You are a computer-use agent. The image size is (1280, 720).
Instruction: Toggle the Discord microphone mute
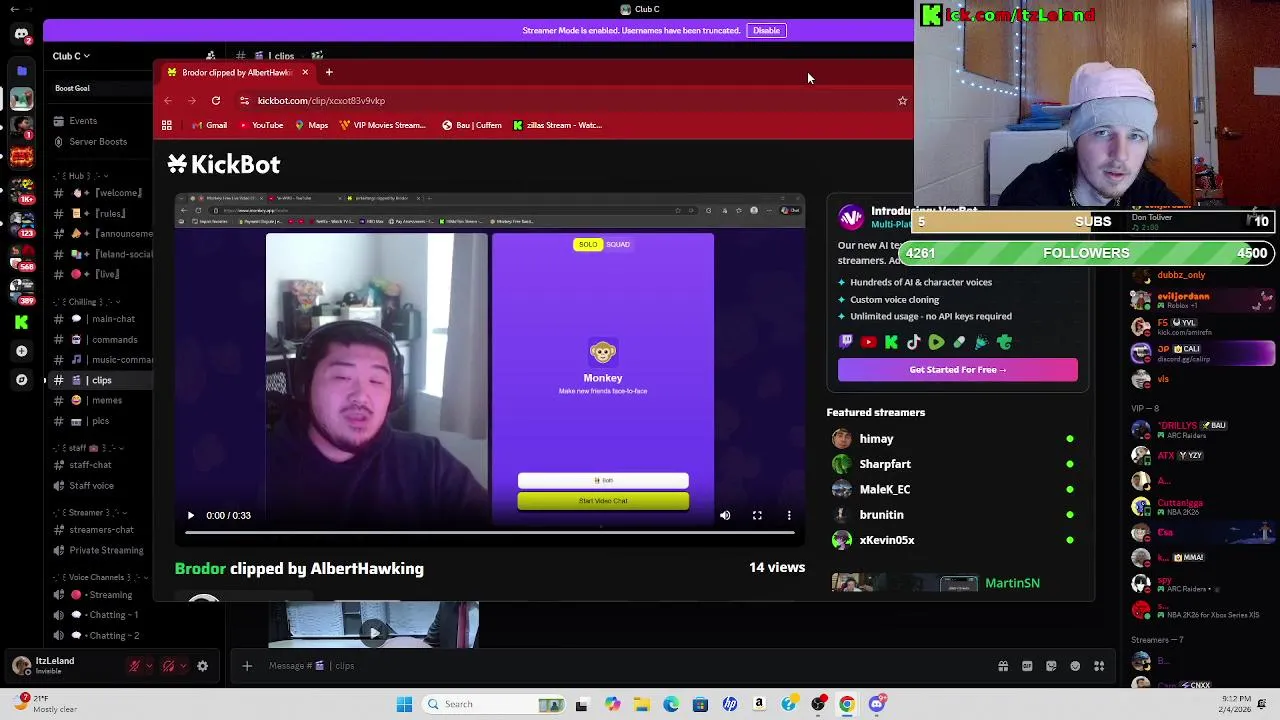[x=134, y=666]
